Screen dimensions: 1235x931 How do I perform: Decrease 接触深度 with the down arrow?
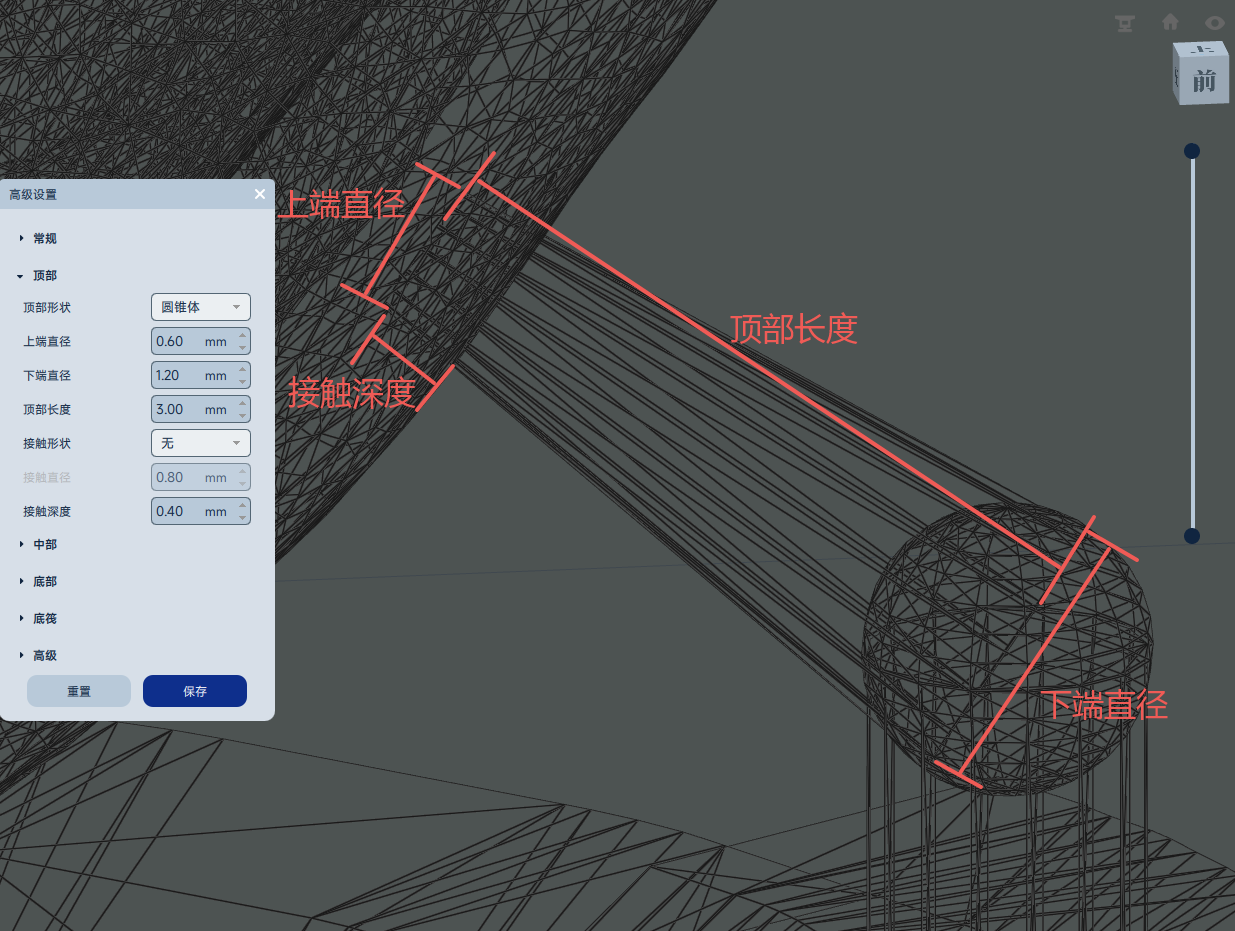(x=242, y=517)
